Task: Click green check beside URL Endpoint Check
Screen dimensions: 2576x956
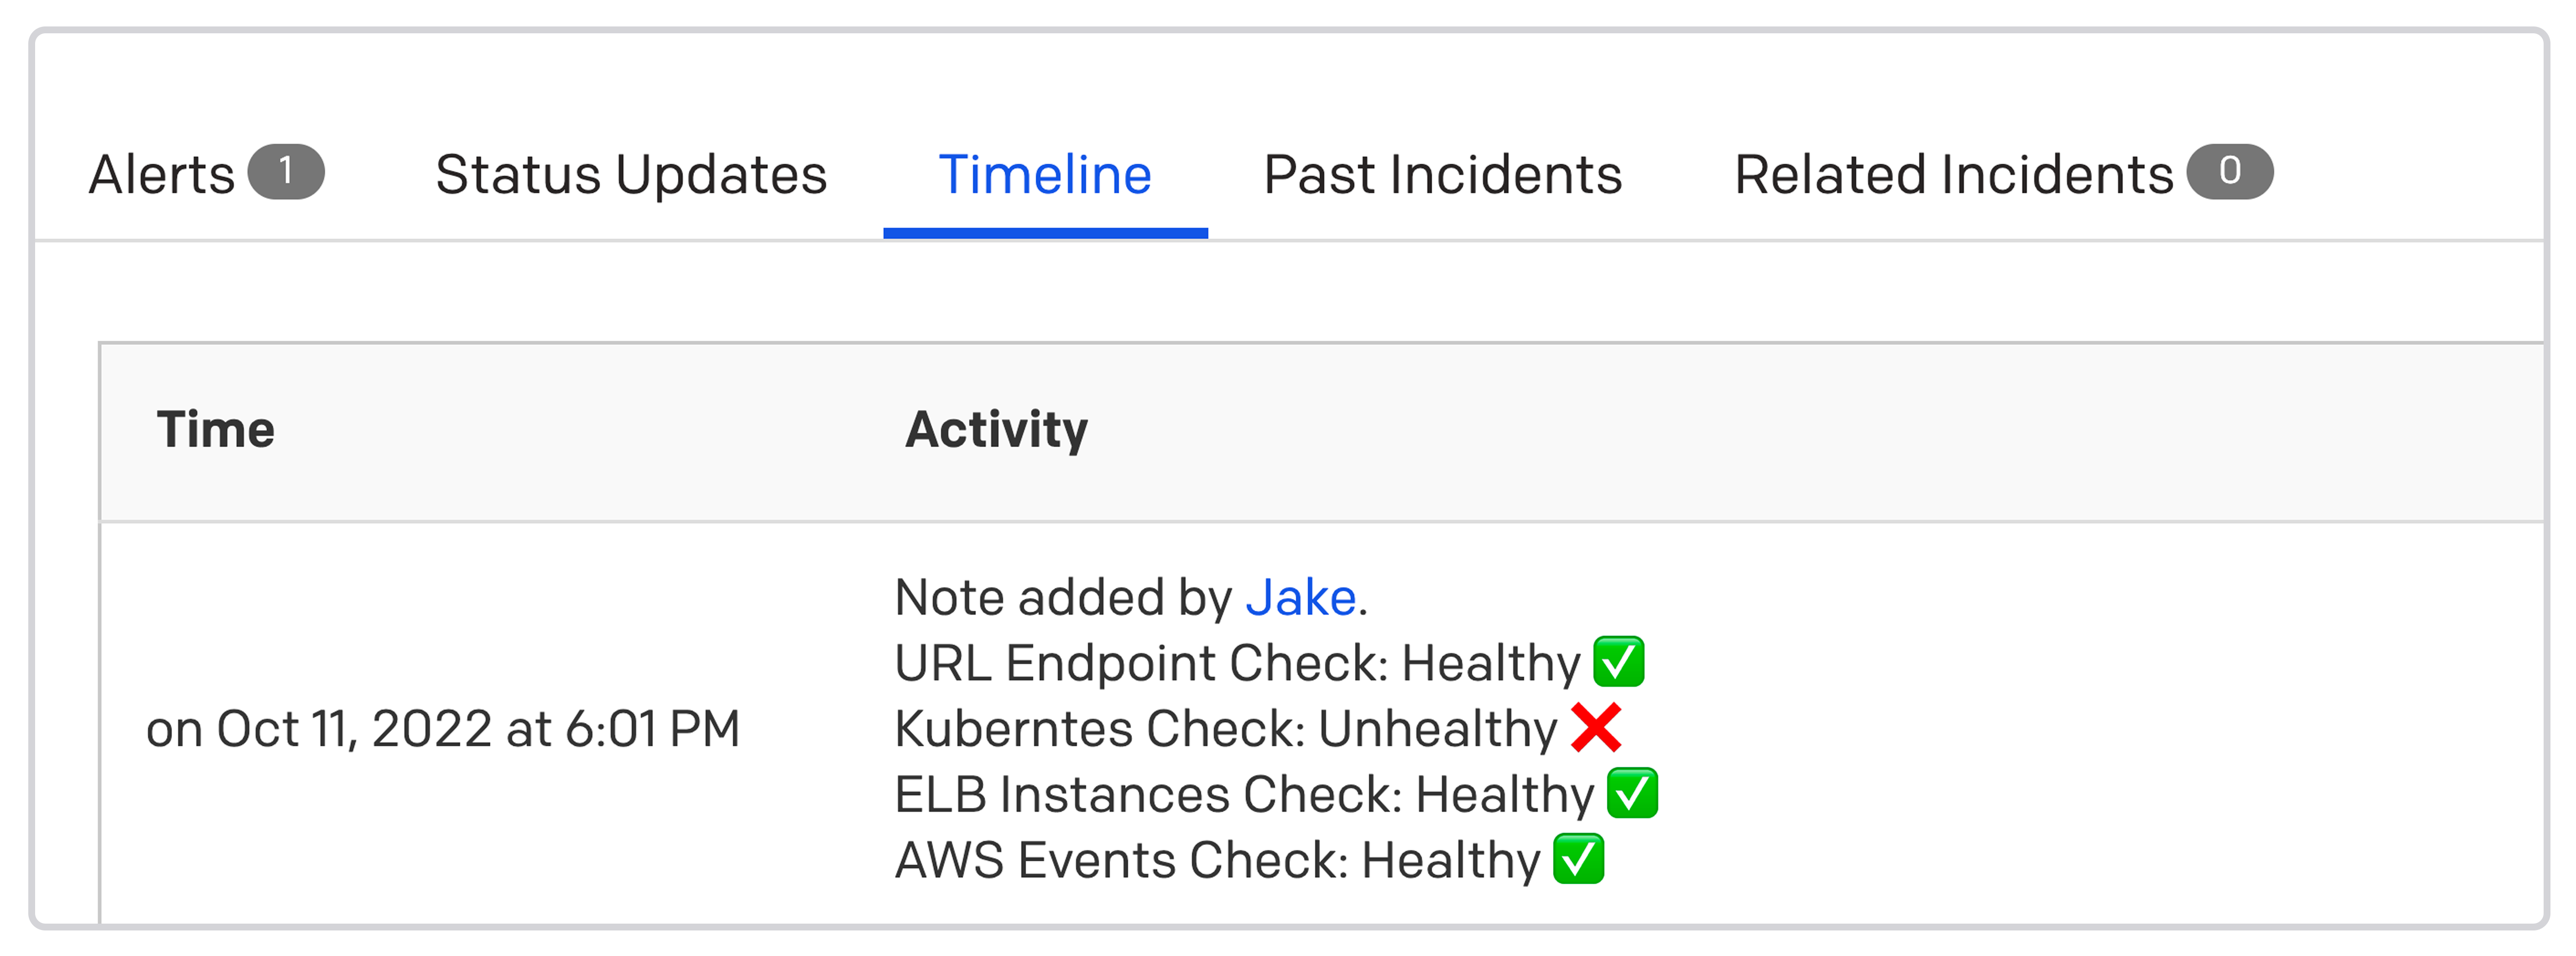Action: [x=1619, y=662]
